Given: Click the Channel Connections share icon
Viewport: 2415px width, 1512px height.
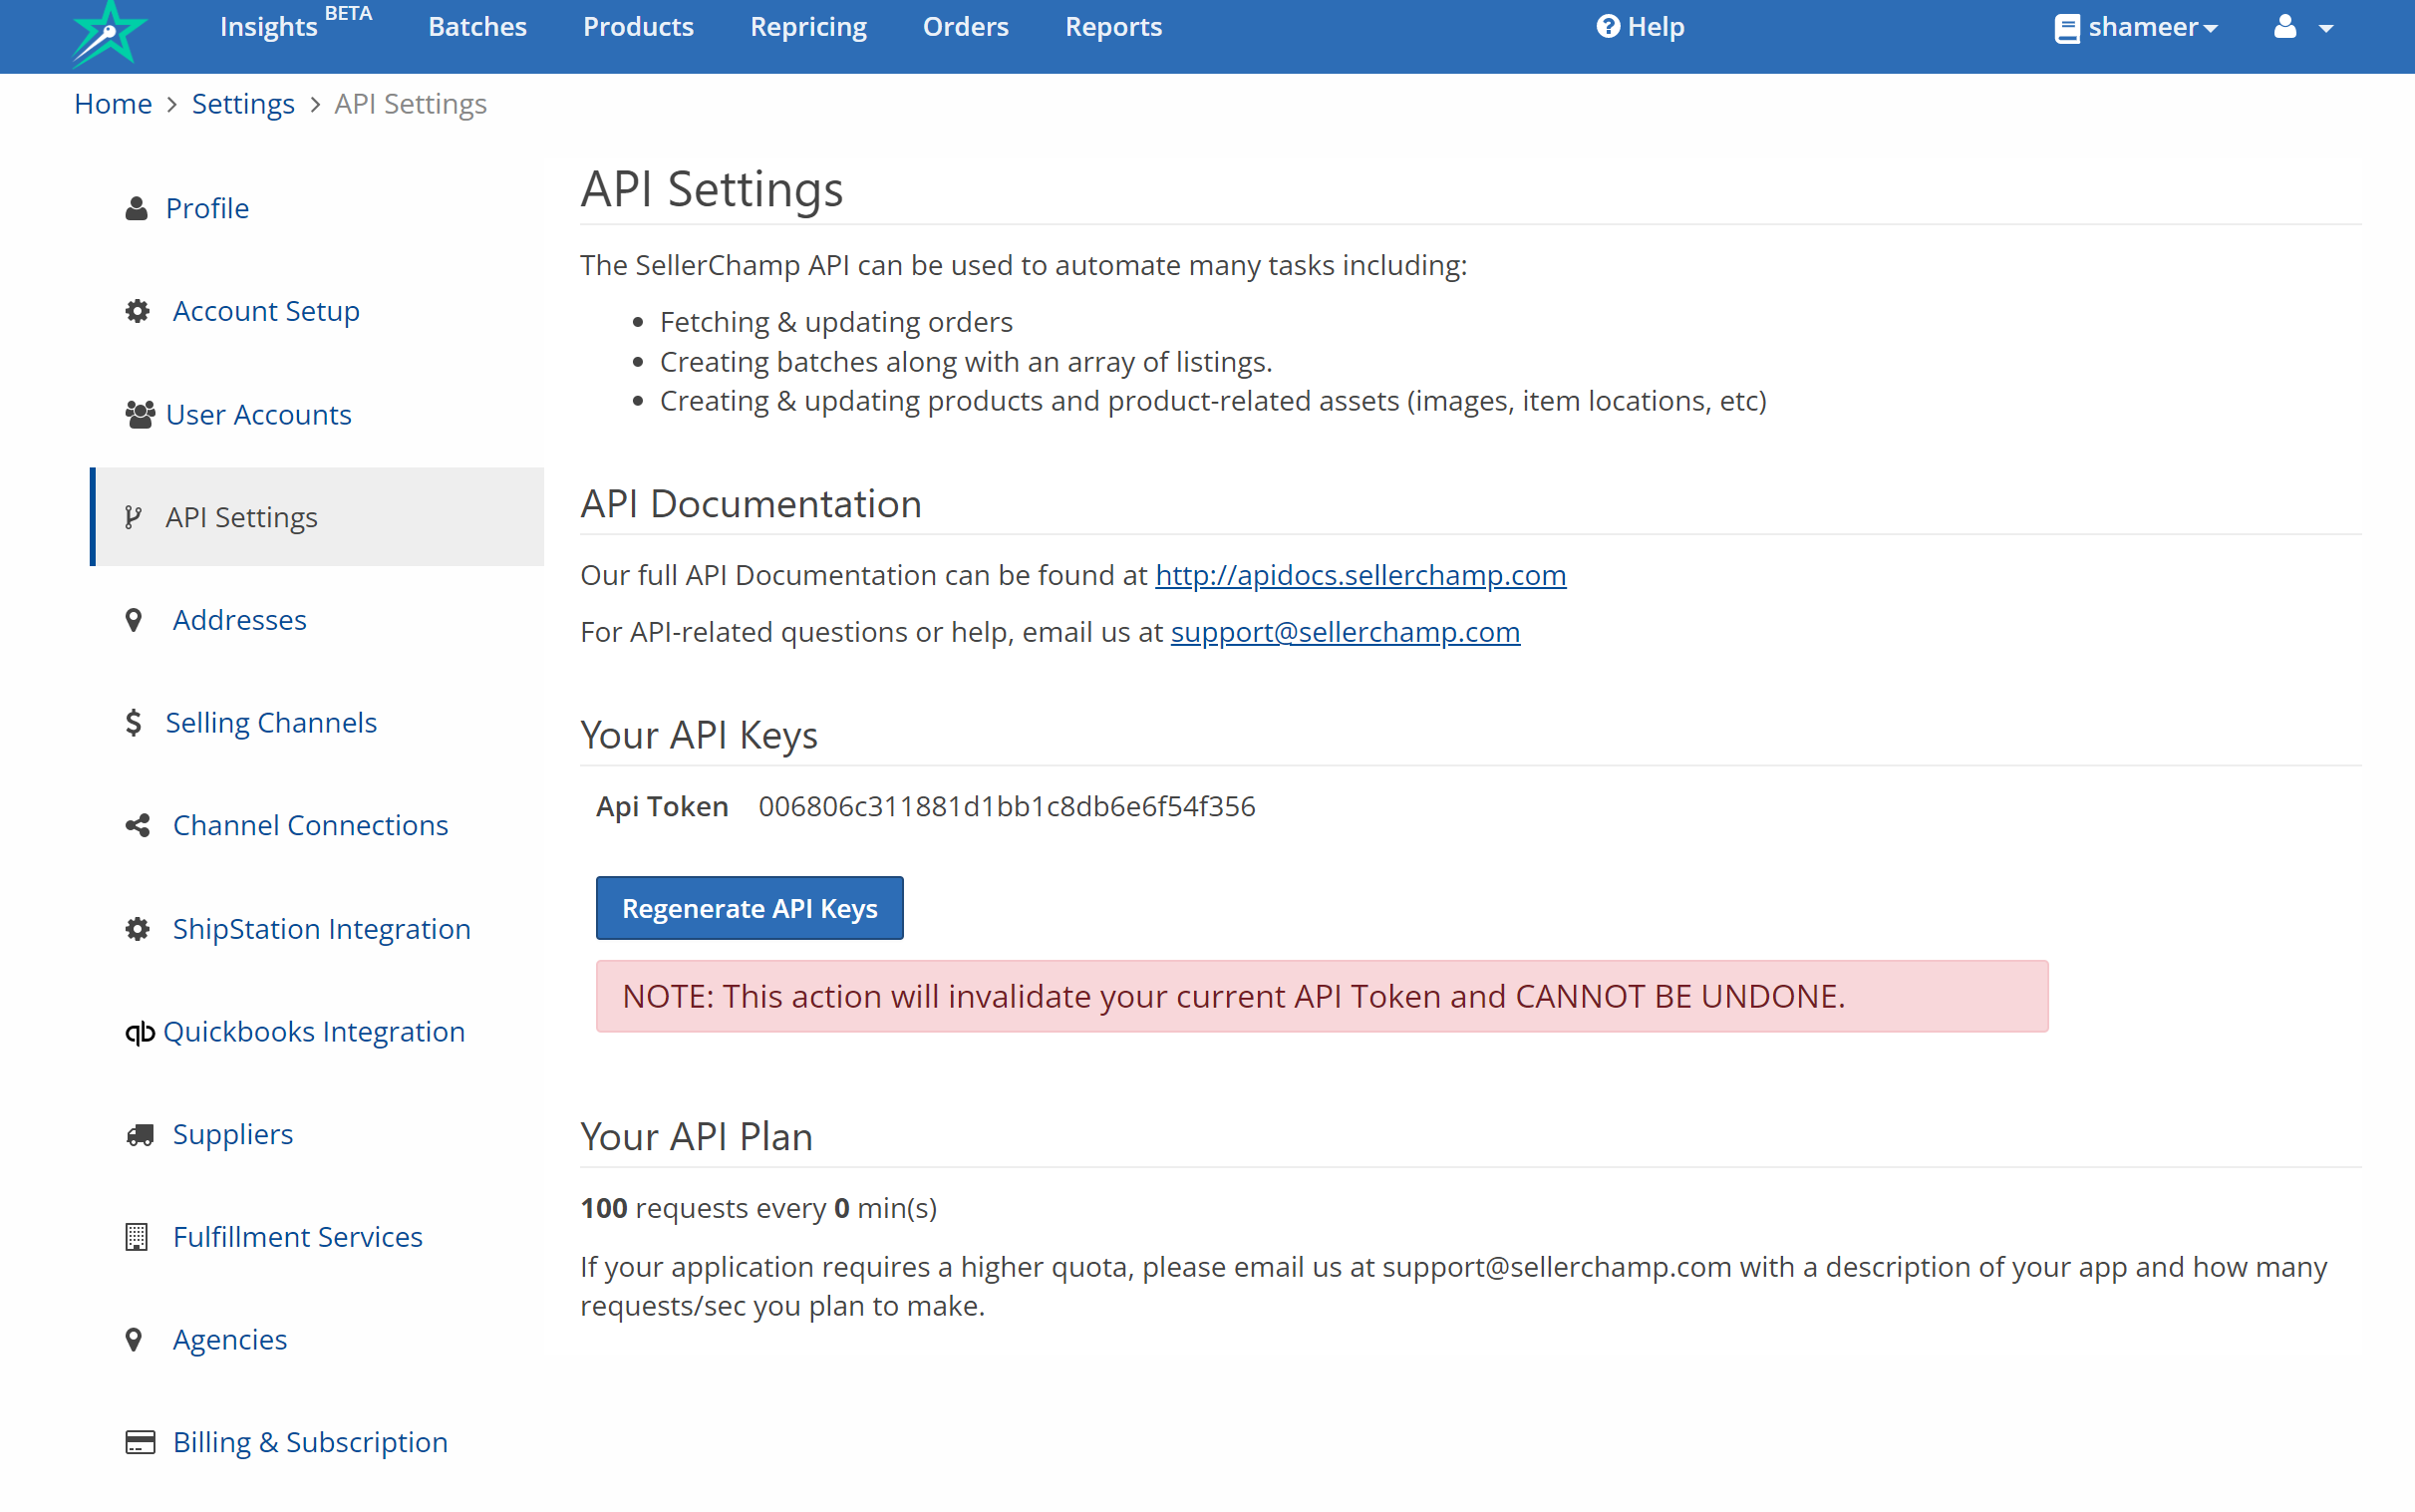Looking at the screenshot, I should click(x=137, y=825).
